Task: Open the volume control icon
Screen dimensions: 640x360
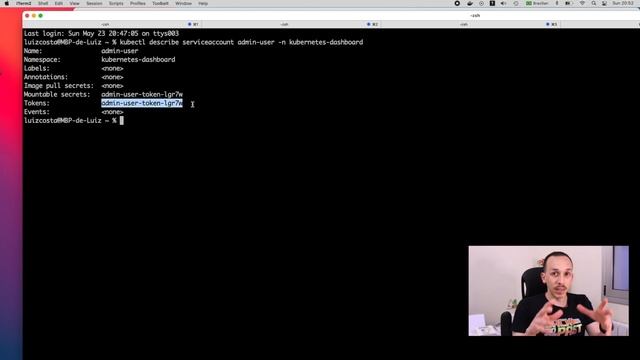Action: tap(504, 3)
